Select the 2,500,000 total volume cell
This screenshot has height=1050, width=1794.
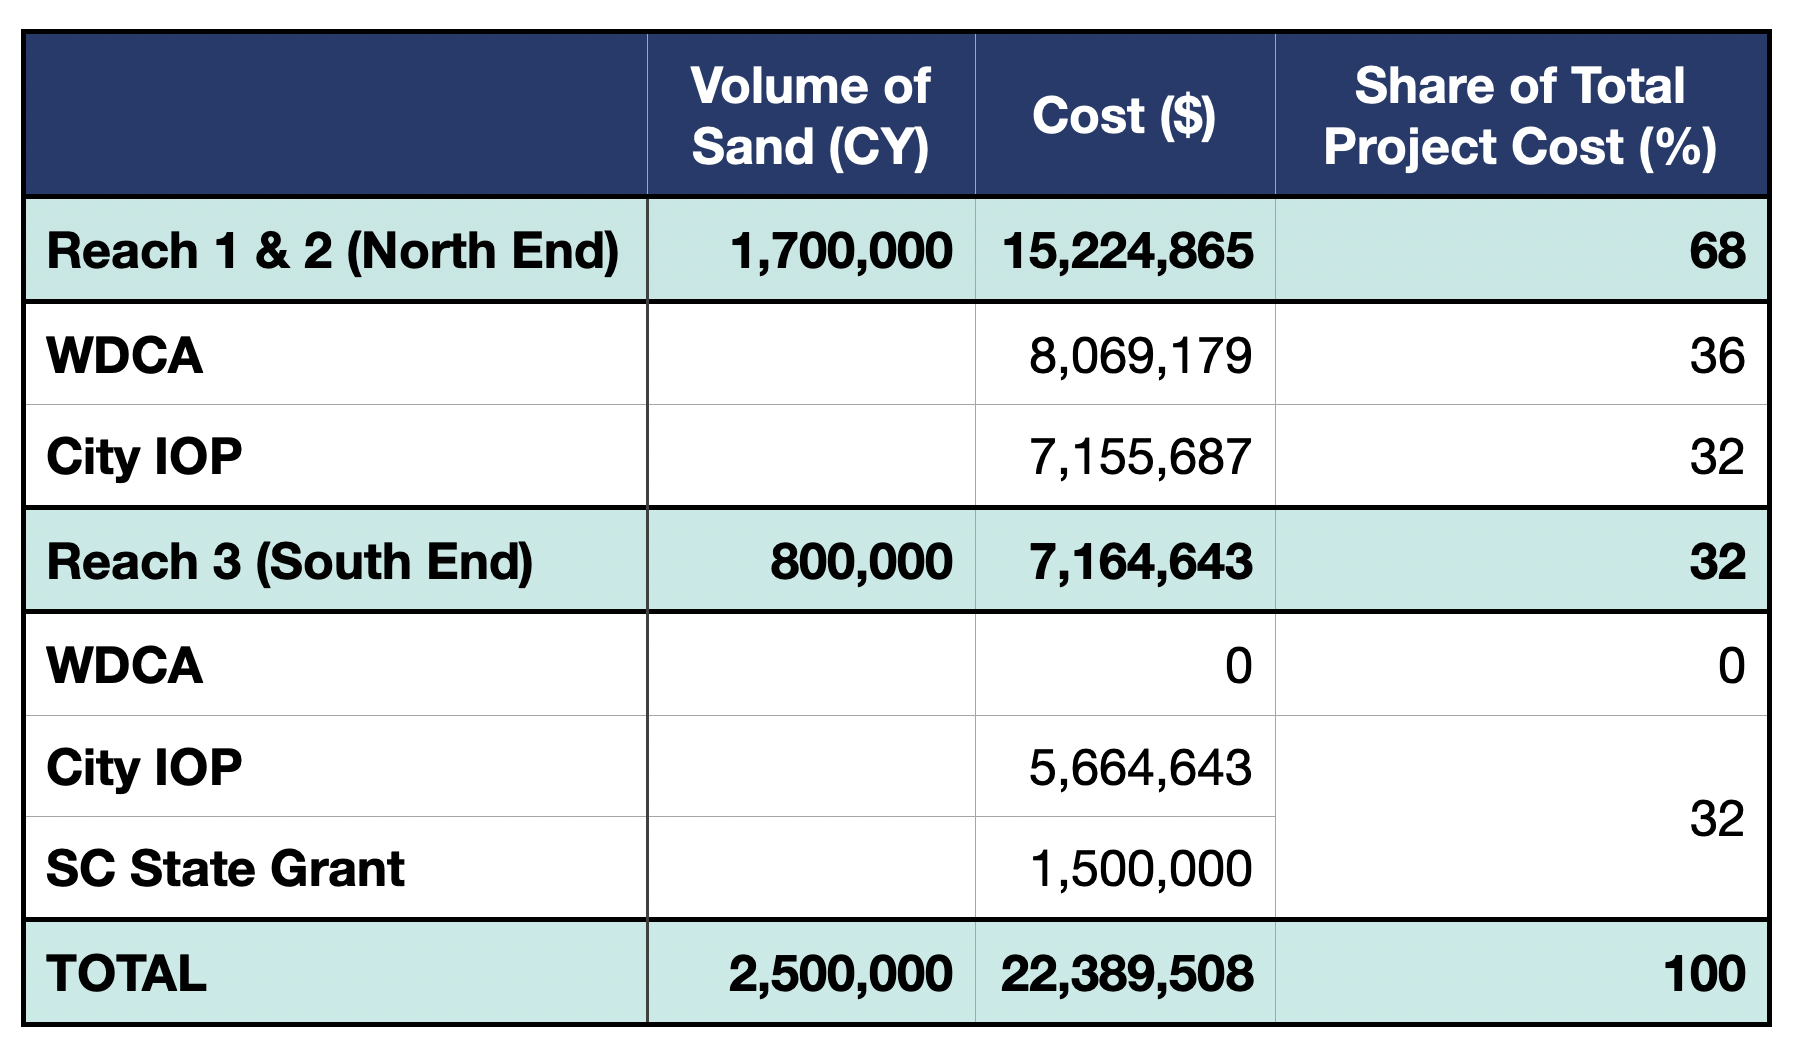(811, 973)
